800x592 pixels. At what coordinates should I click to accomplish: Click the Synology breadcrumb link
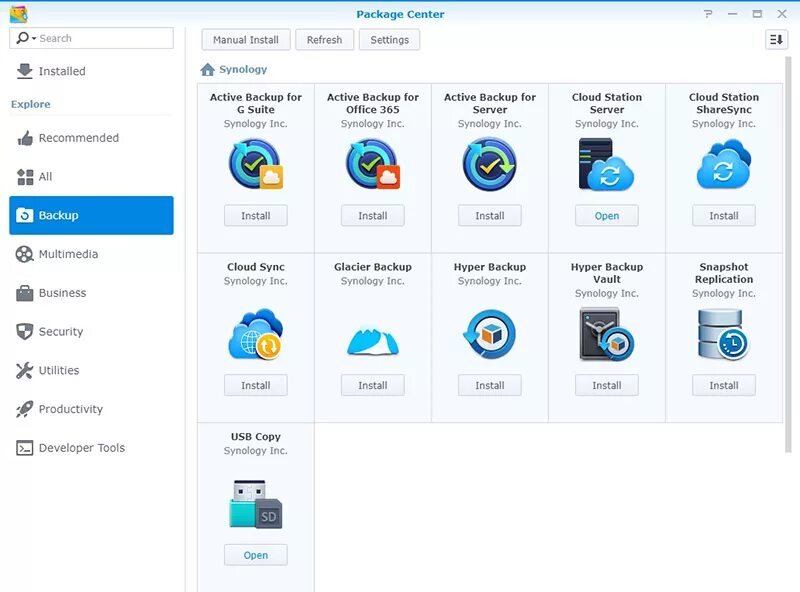click(243, 69)
